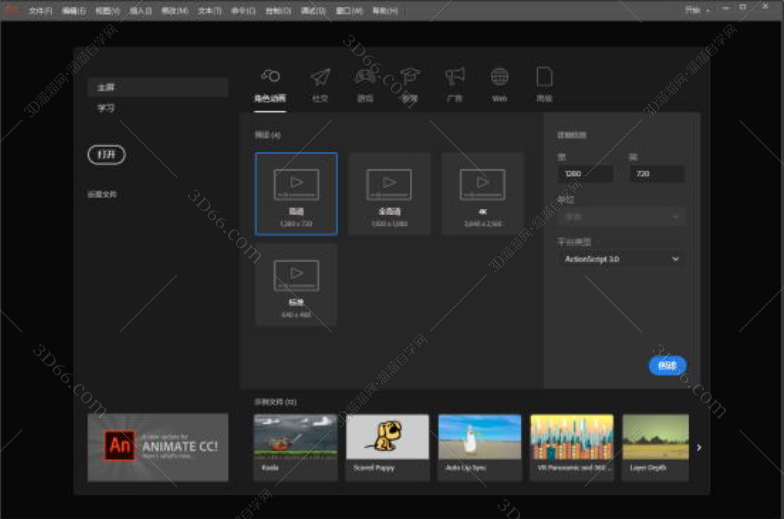Select the Game controller category icon
This screenshot has width=784, height=519.
pyautogui.click(x=366, y=77)
